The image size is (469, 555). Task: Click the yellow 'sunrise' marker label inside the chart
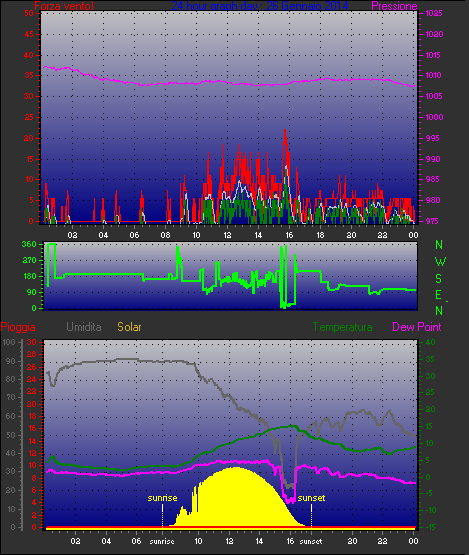point(162,498)
